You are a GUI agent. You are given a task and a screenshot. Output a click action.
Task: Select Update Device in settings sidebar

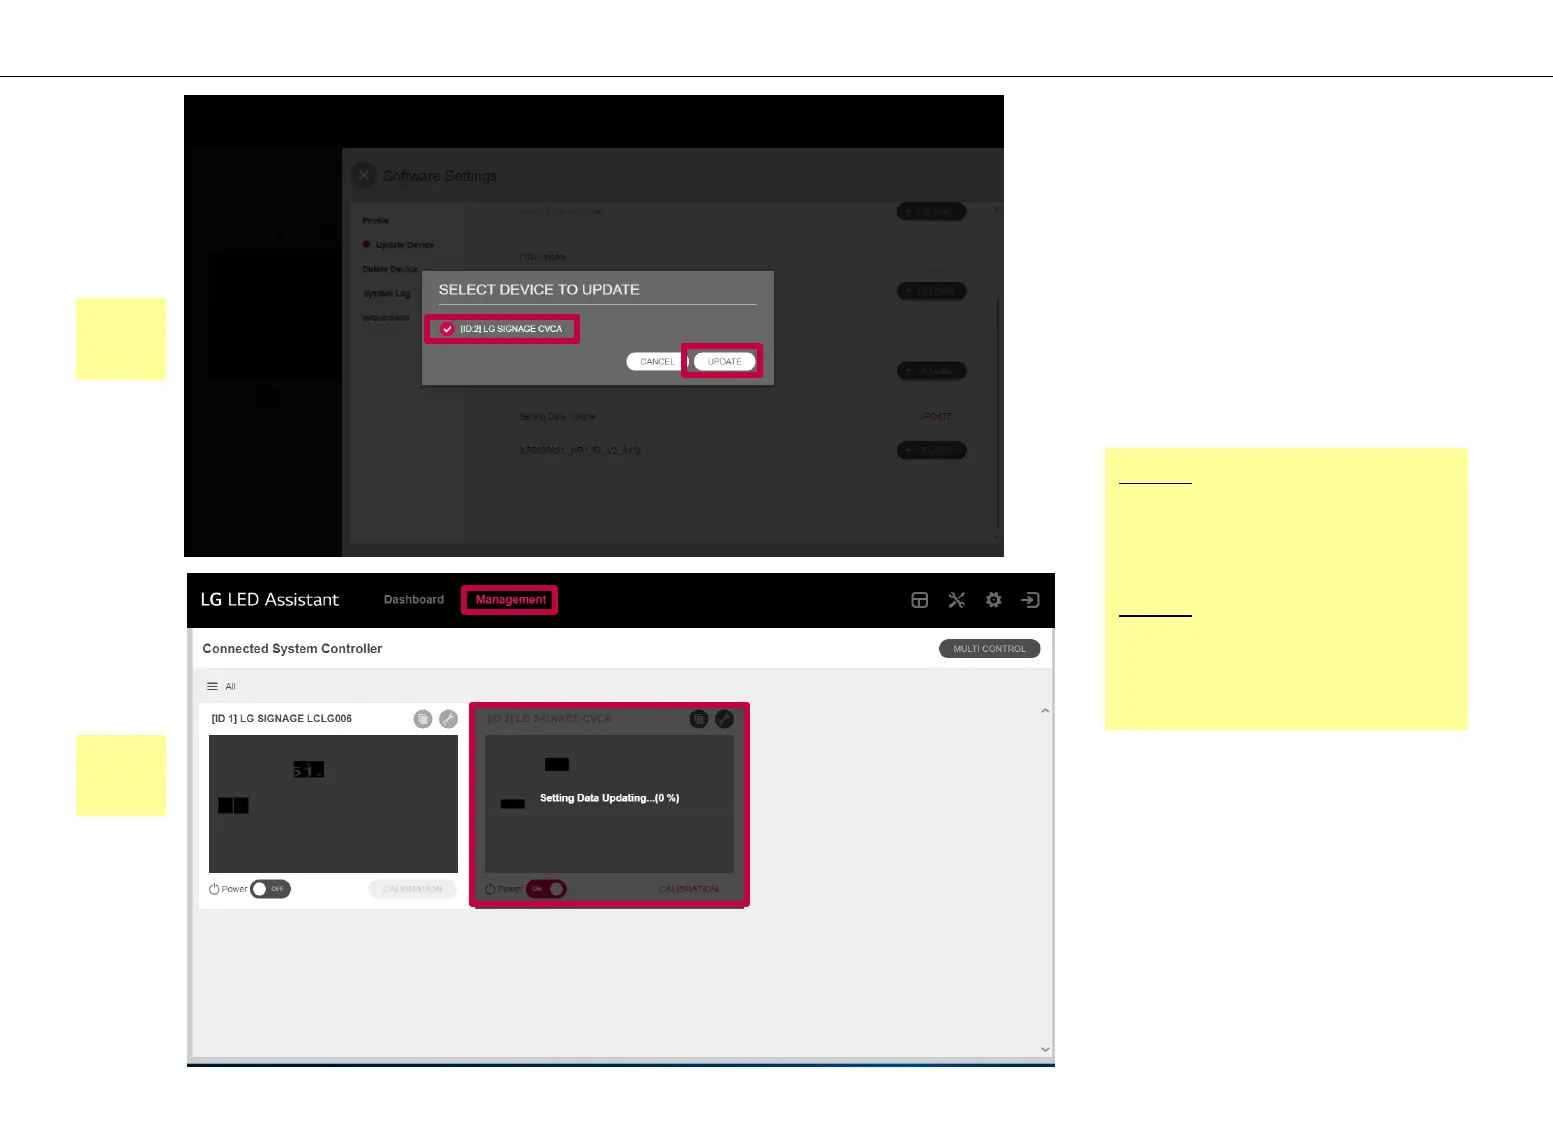404,245
